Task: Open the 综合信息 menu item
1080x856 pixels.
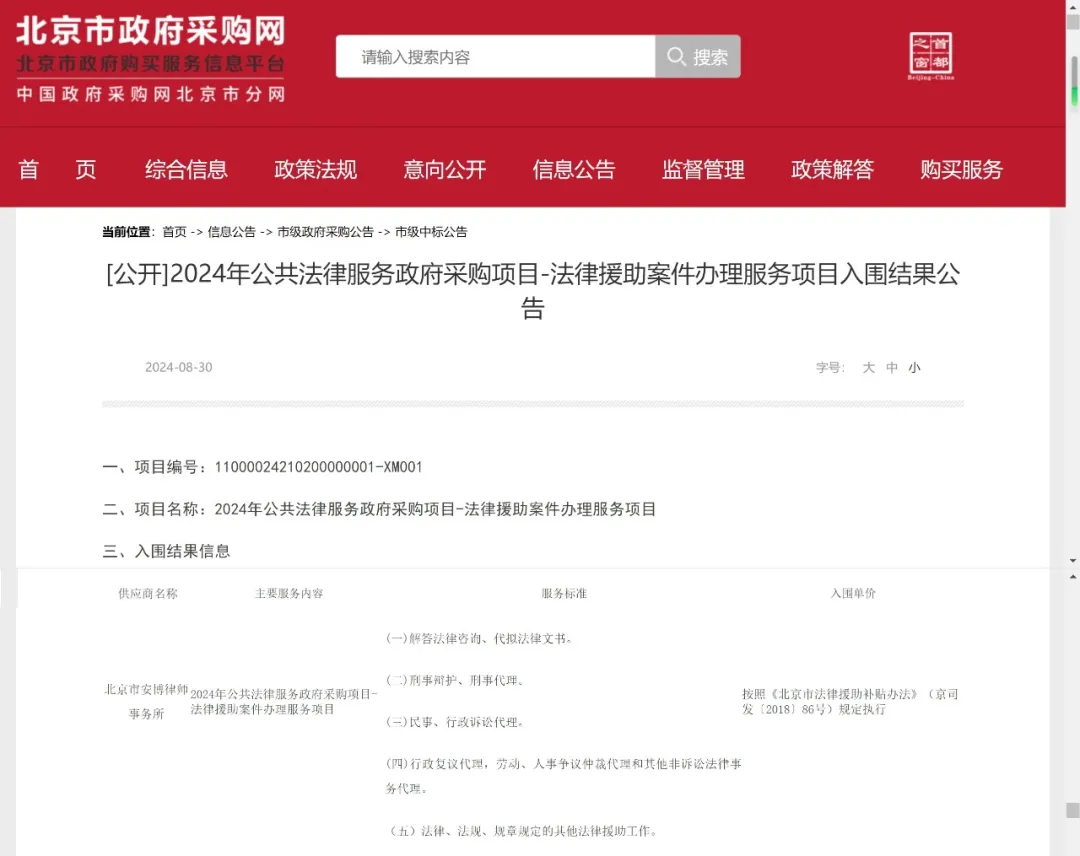Action: 186,169
